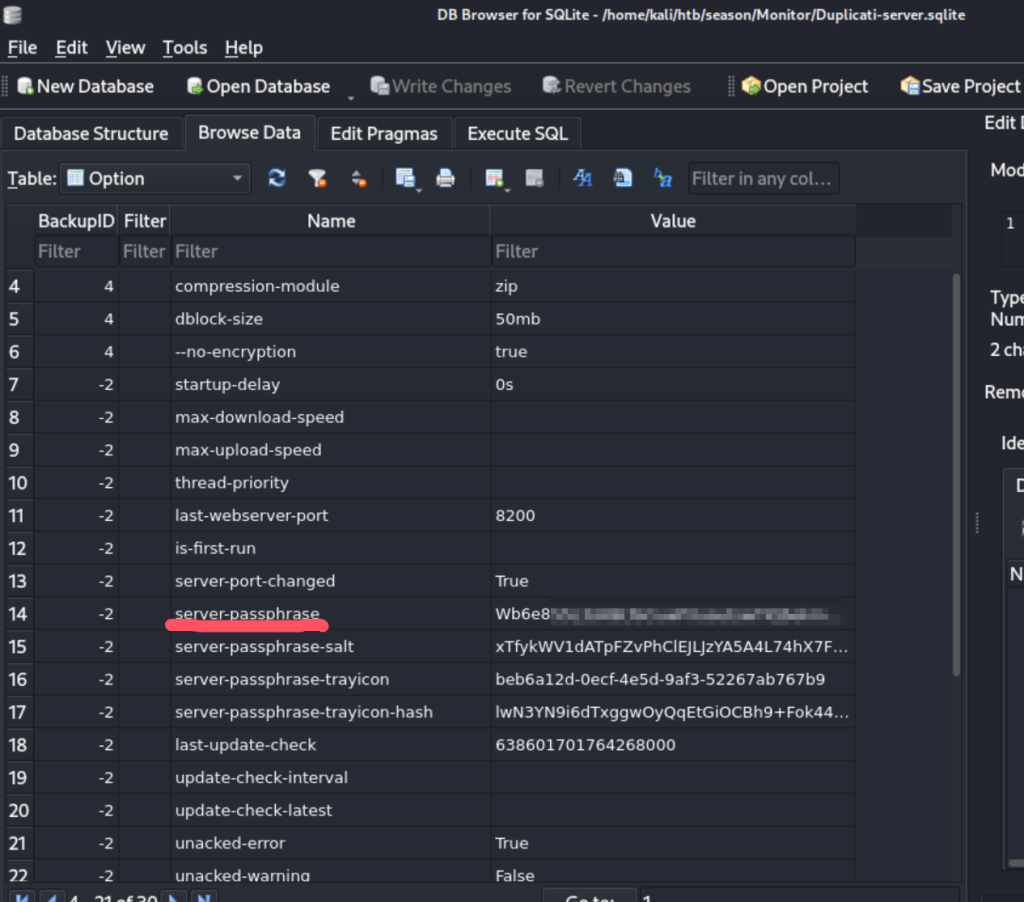The width and height of the screenshot is (1024, 902).
Task: Sort by the Value column header
Action: point(673,221)
